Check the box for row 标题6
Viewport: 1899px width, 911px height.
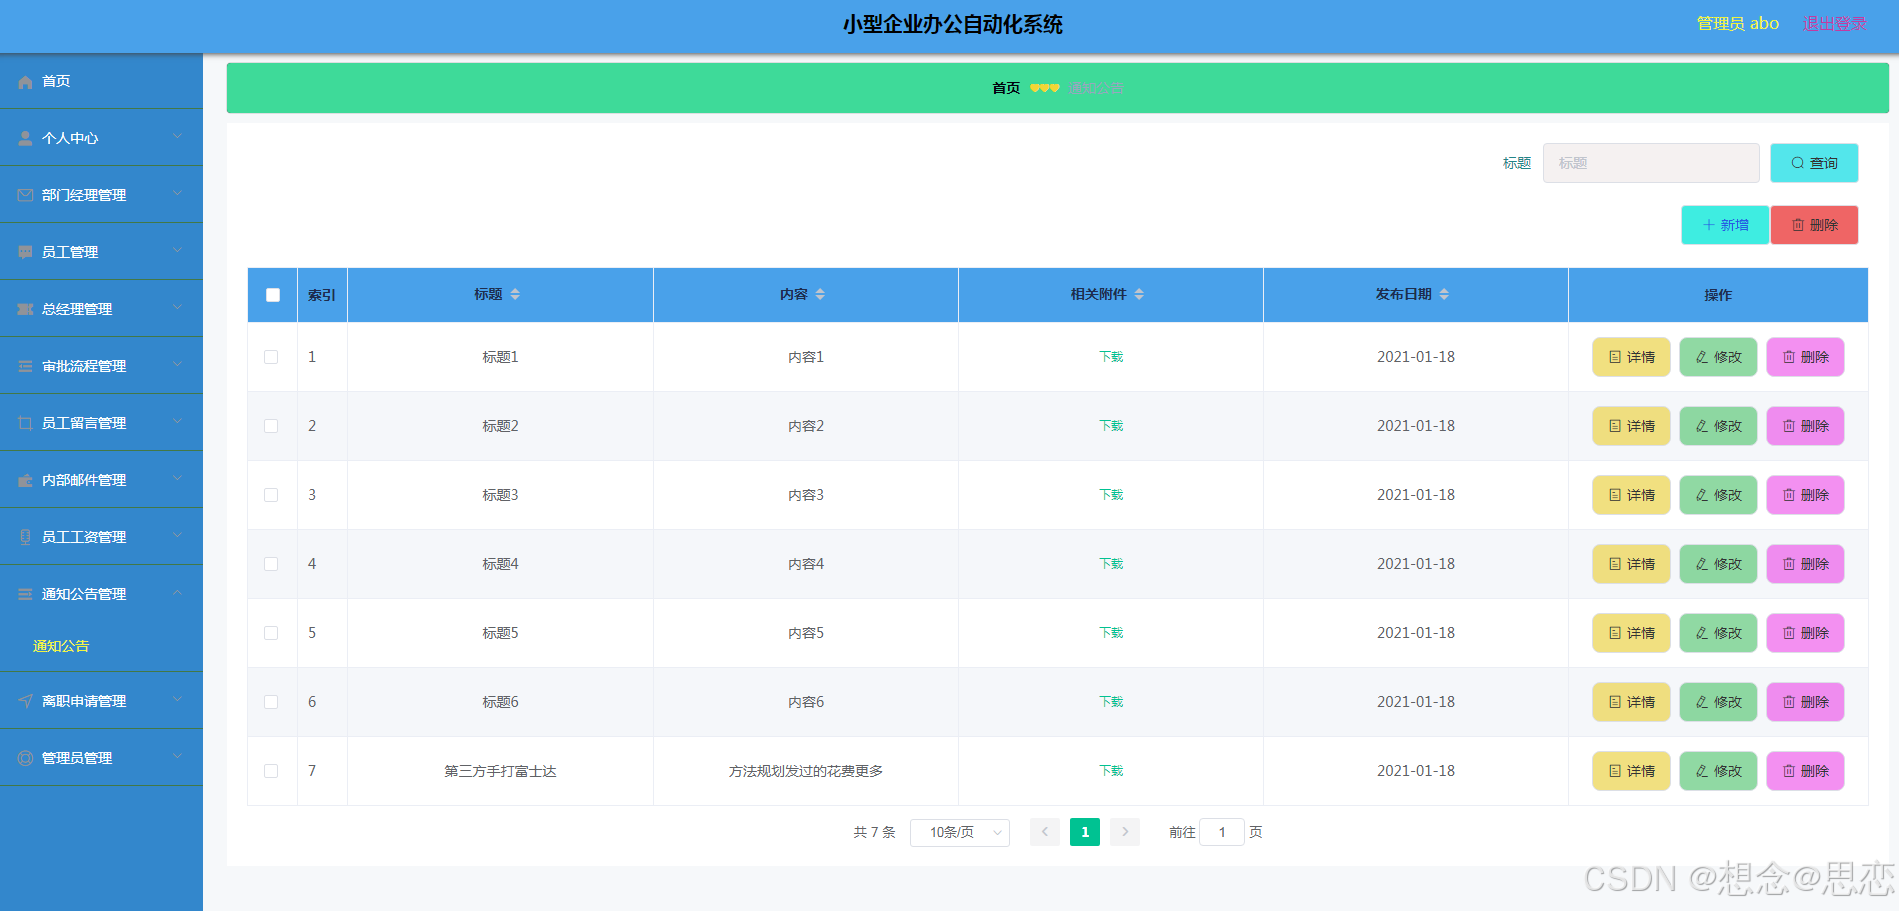[x=271, y=702]
